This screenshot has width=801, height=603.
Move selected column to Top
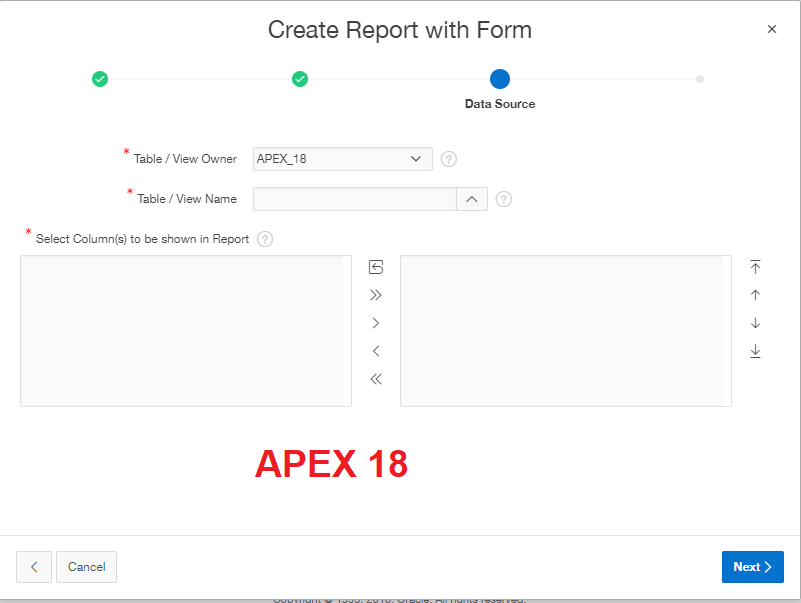[x=755, y=267]
